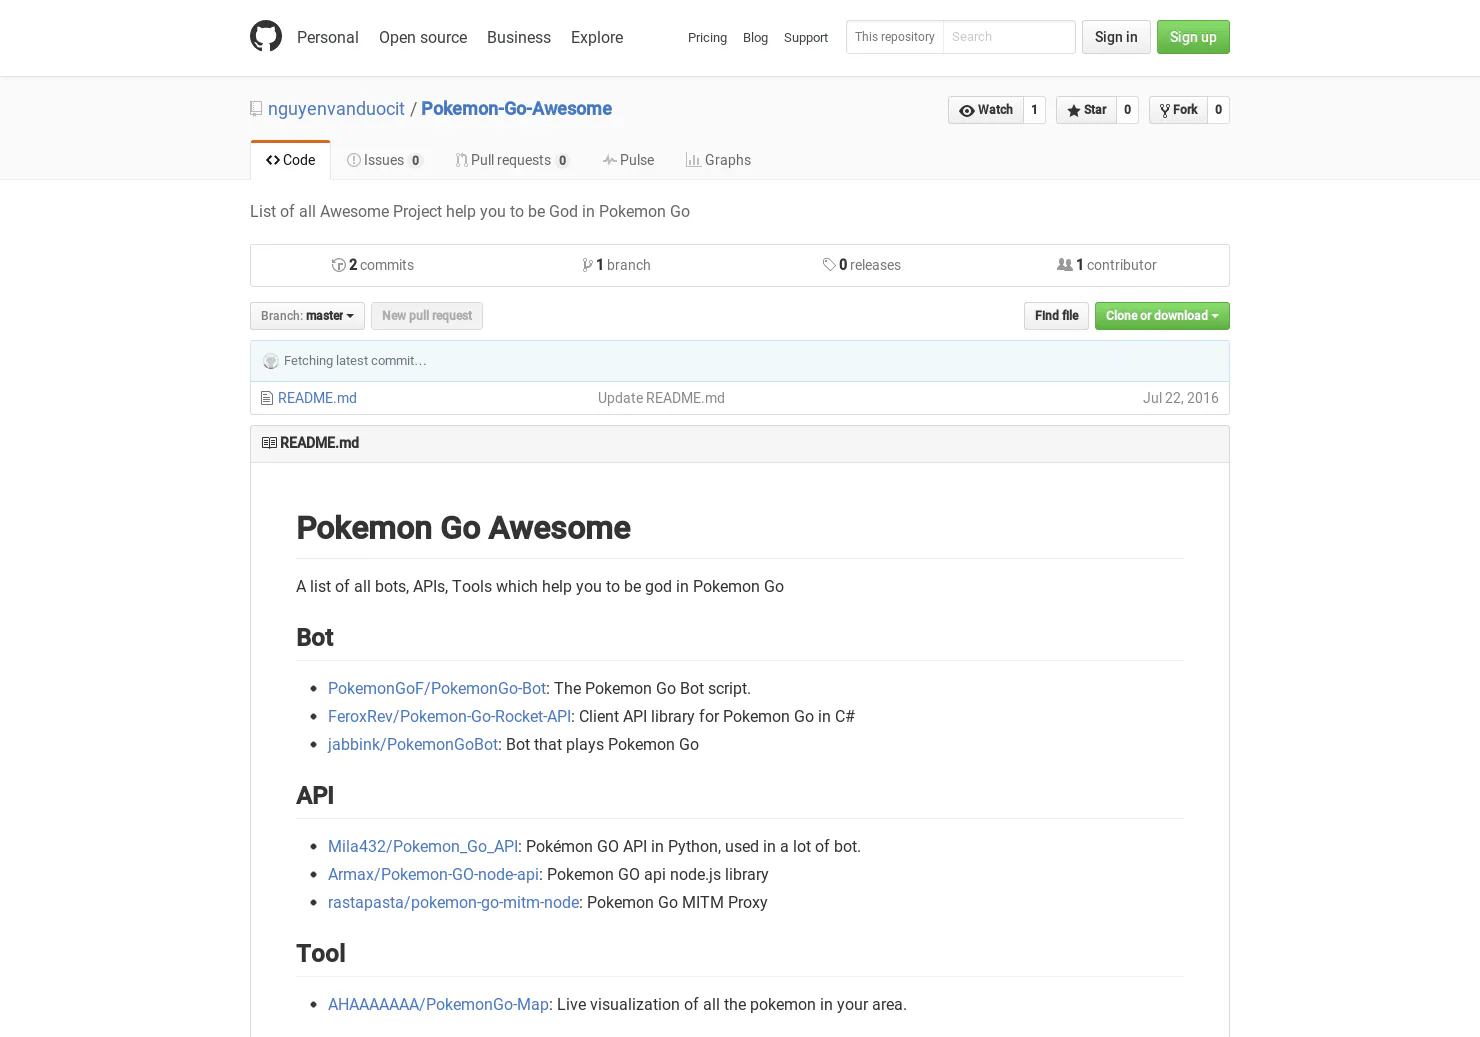Image resolution: width=1480 pixels, height=1037 pixels.
Task: Open the Business nav item
Action: [519, 37]
